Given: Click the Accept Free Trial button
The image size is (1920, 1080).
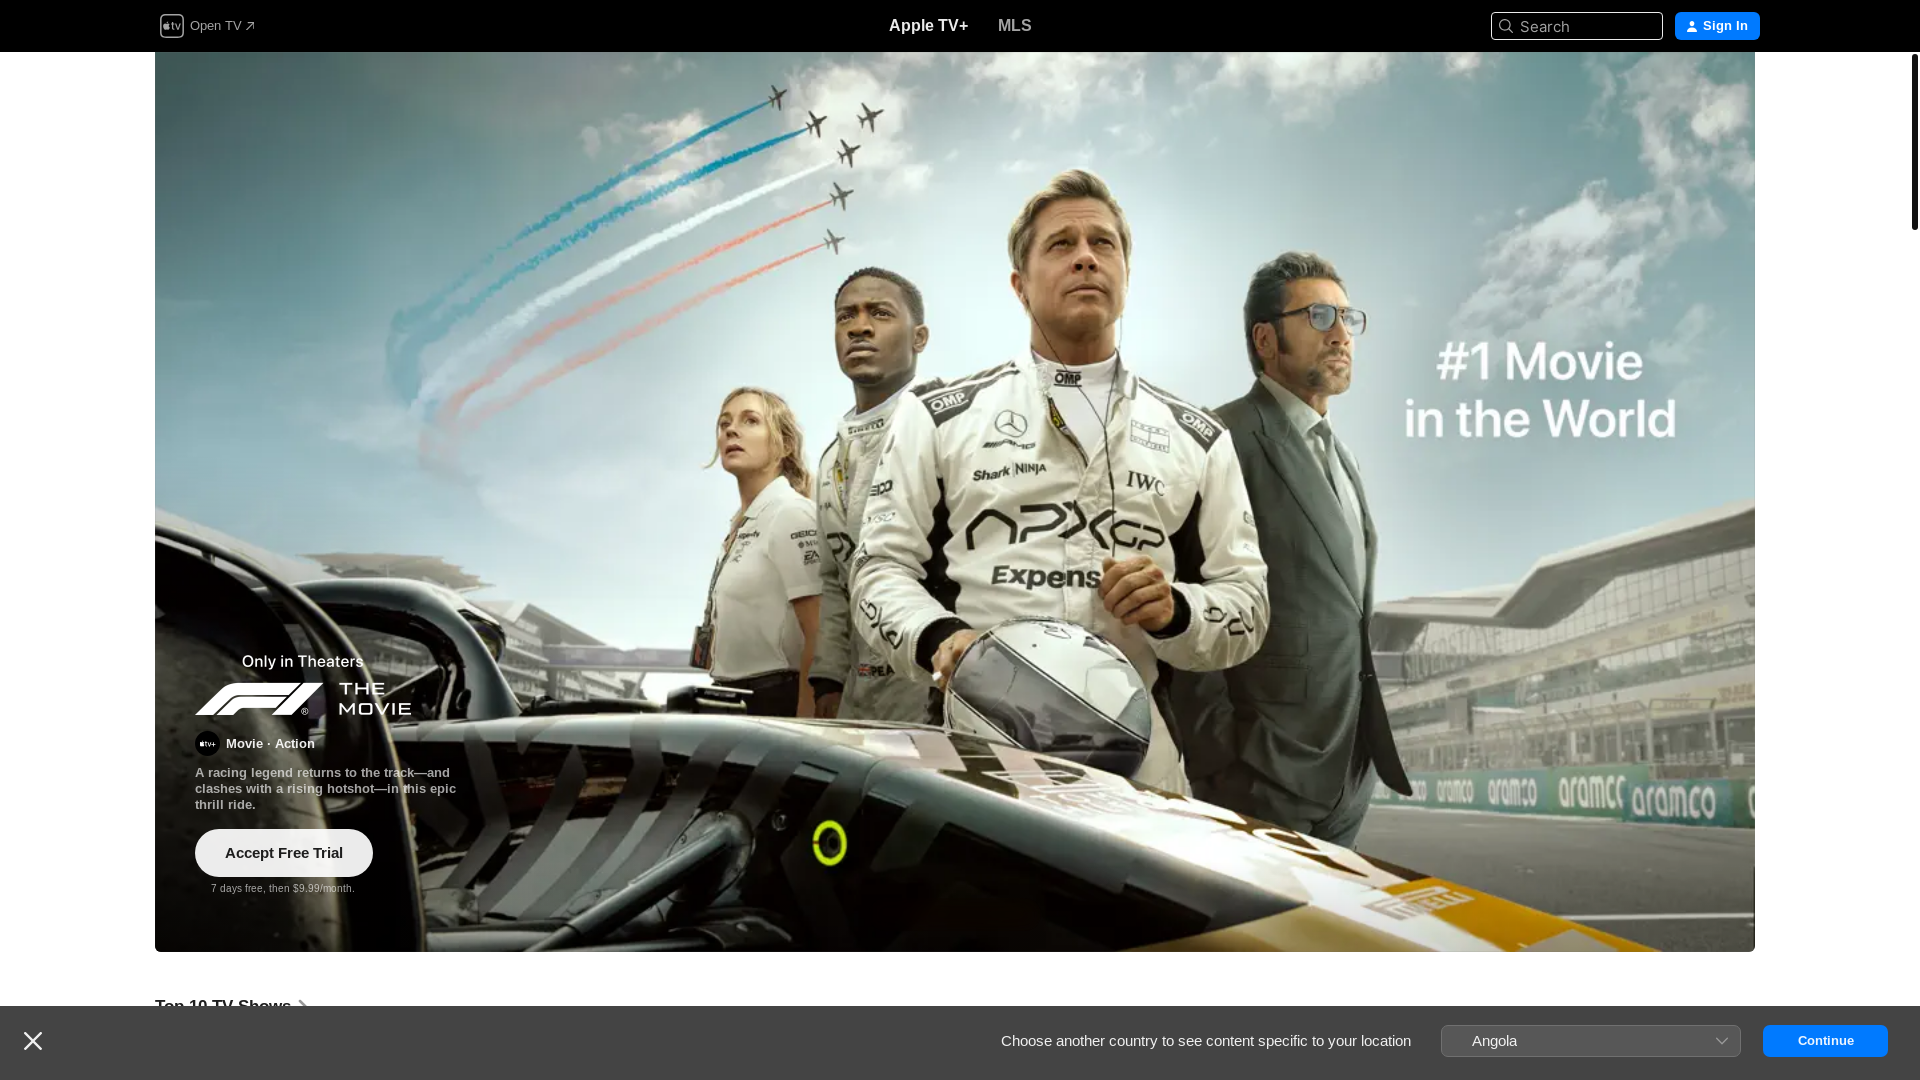Looking at the screenshot, I should (x=284, y=853).
